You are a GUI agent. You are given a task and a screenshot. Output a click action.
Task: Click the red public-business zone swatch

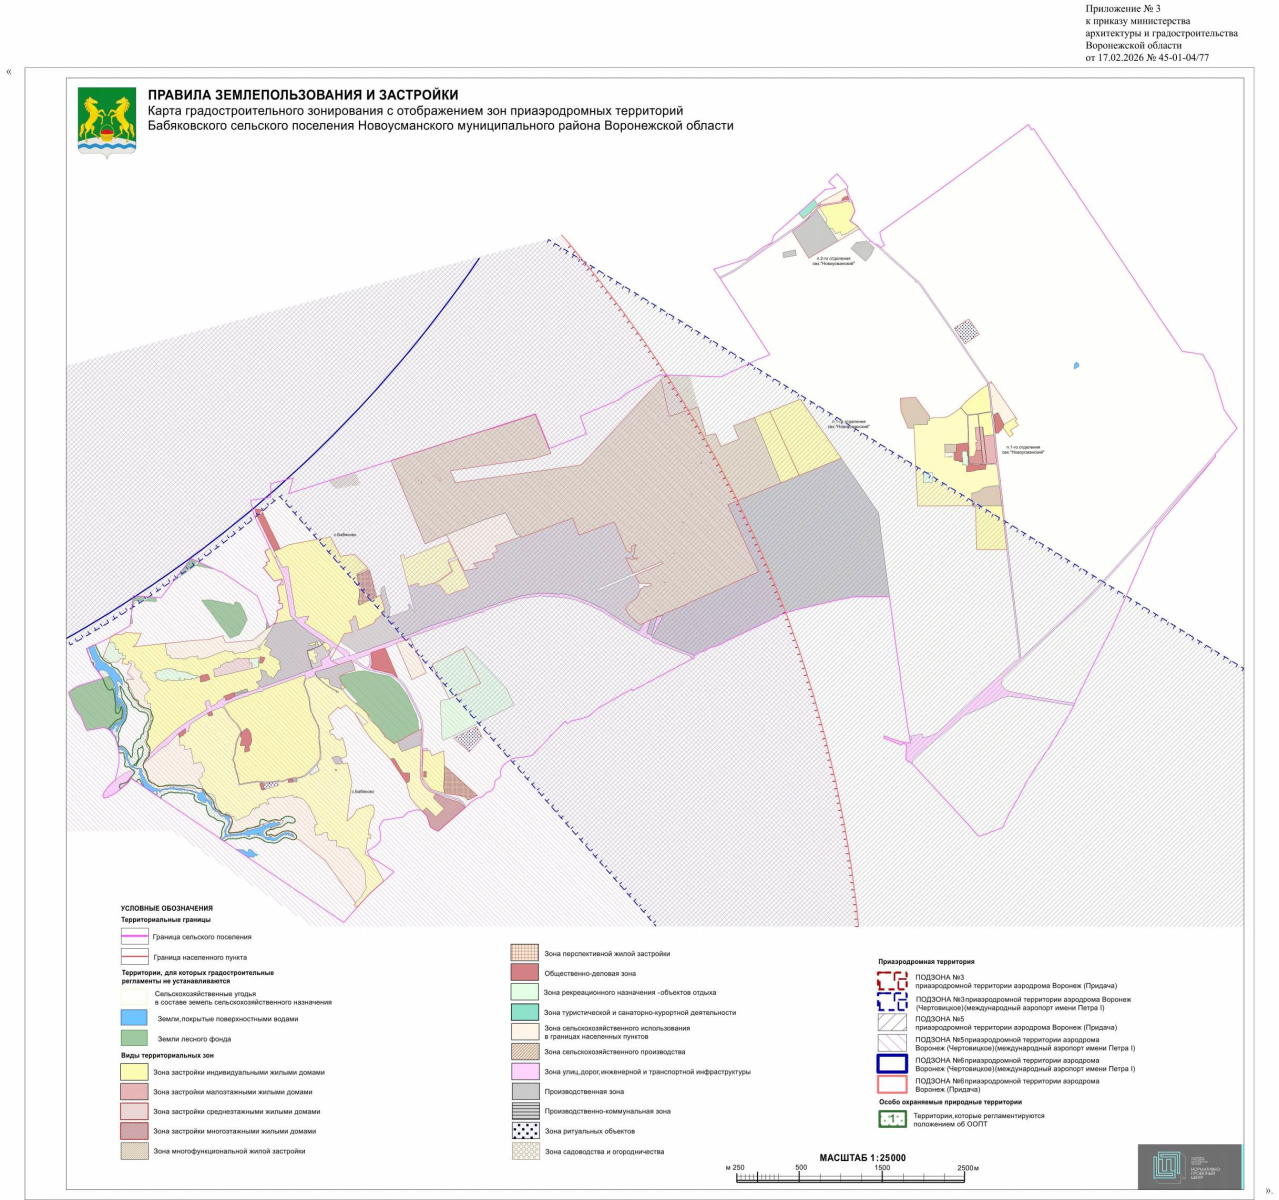tap(525, 972)
